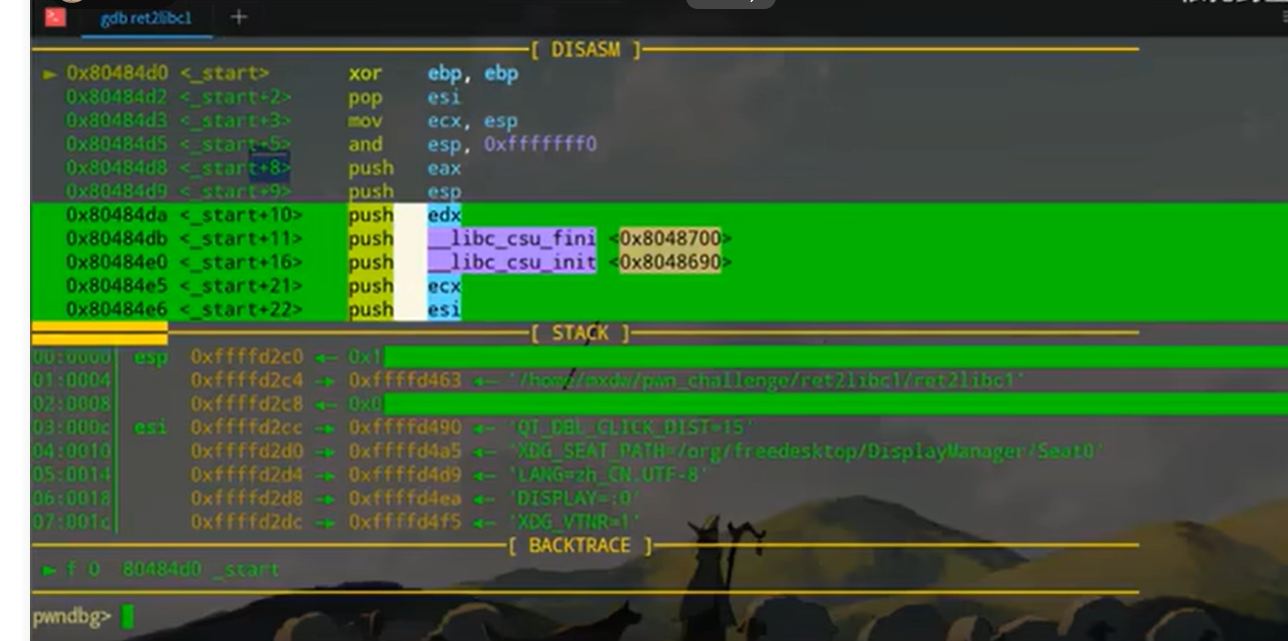Click the LANG=zh_CN.UTF-8 string

click(608, 475)
